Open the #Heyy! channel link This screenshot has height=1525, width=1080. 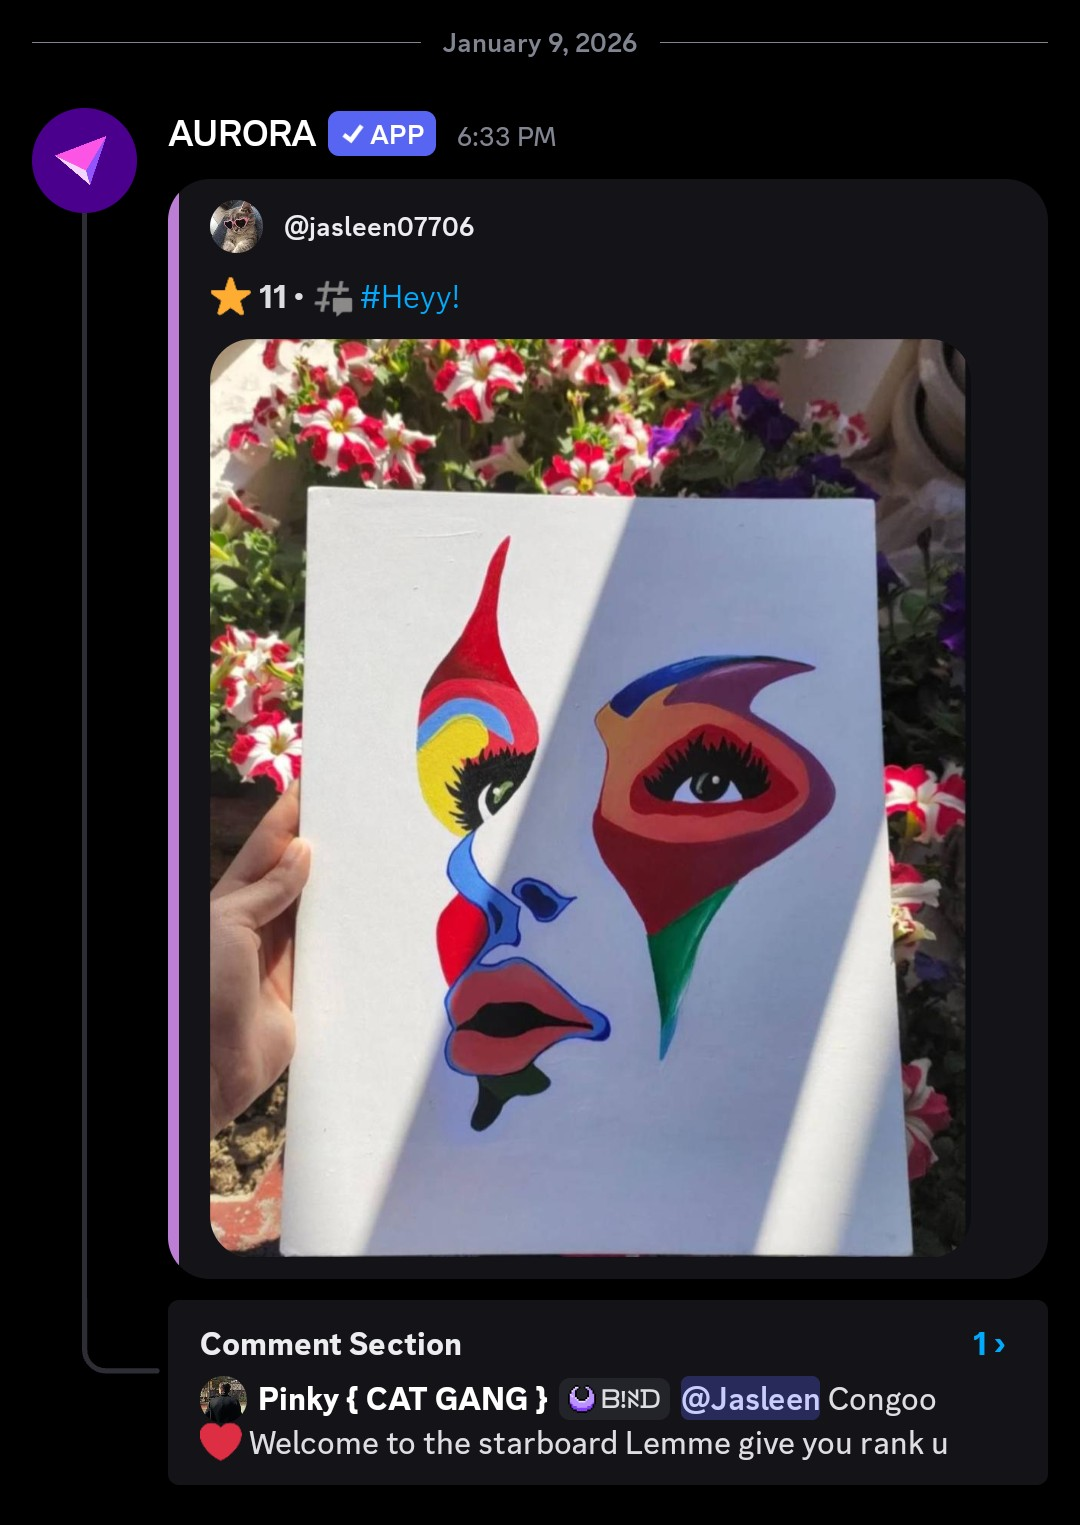(410, 297)
